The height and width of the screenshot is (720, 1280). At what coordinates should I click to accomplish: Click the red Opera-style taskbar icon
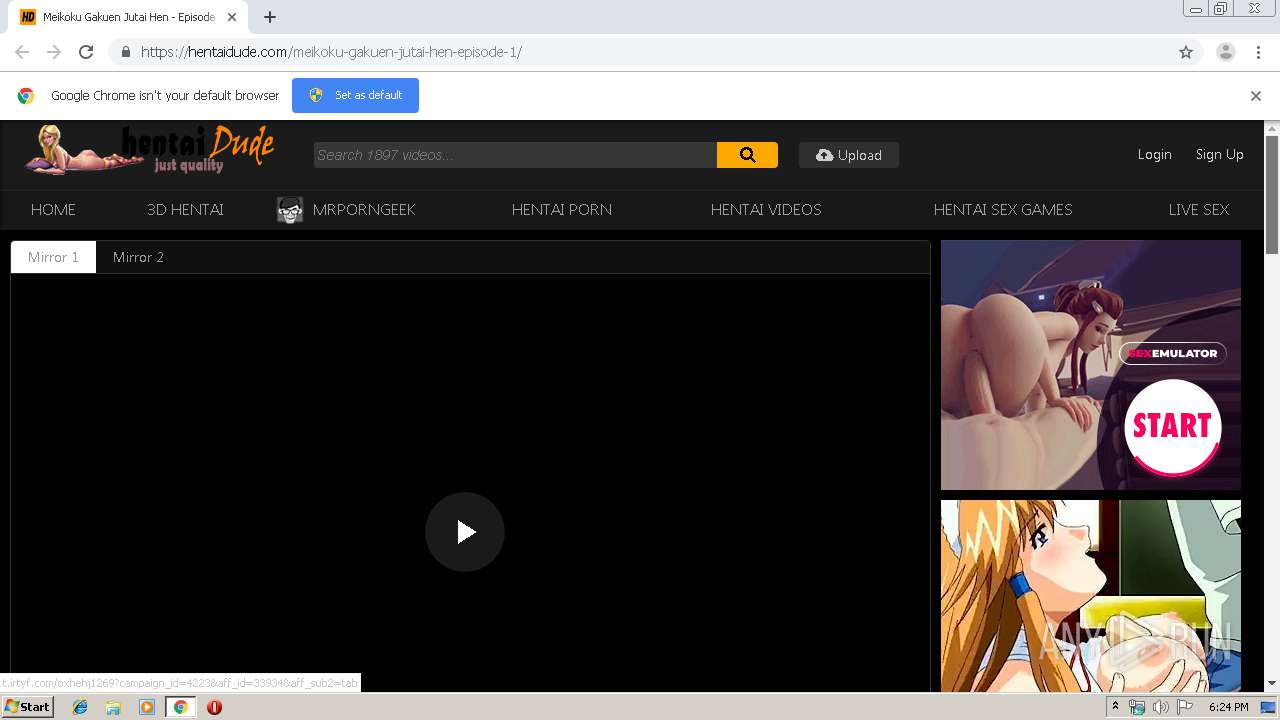pos(214,707)
